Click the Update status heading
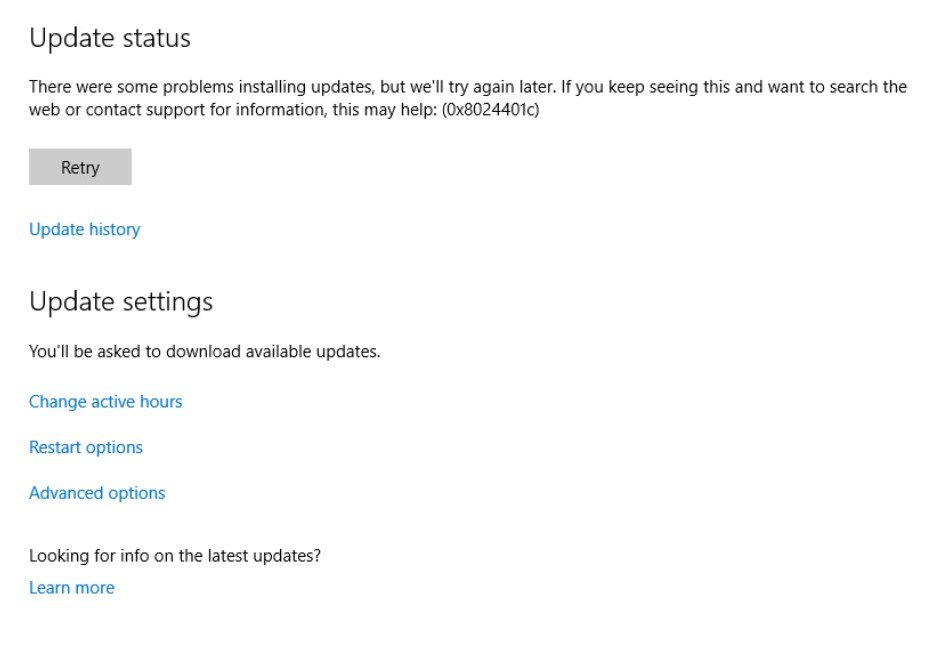This screenshot has height=667, width=942. coord(110,38)
